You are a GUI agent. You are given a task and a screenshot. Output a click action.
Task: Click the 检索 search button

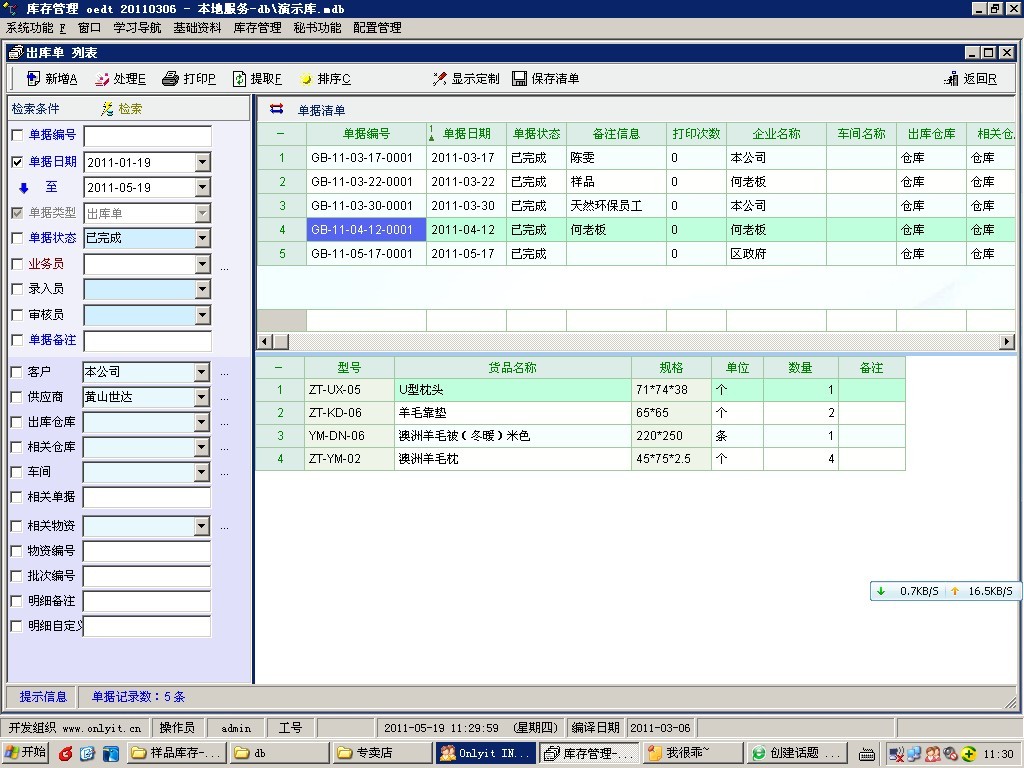pos(121,109)
